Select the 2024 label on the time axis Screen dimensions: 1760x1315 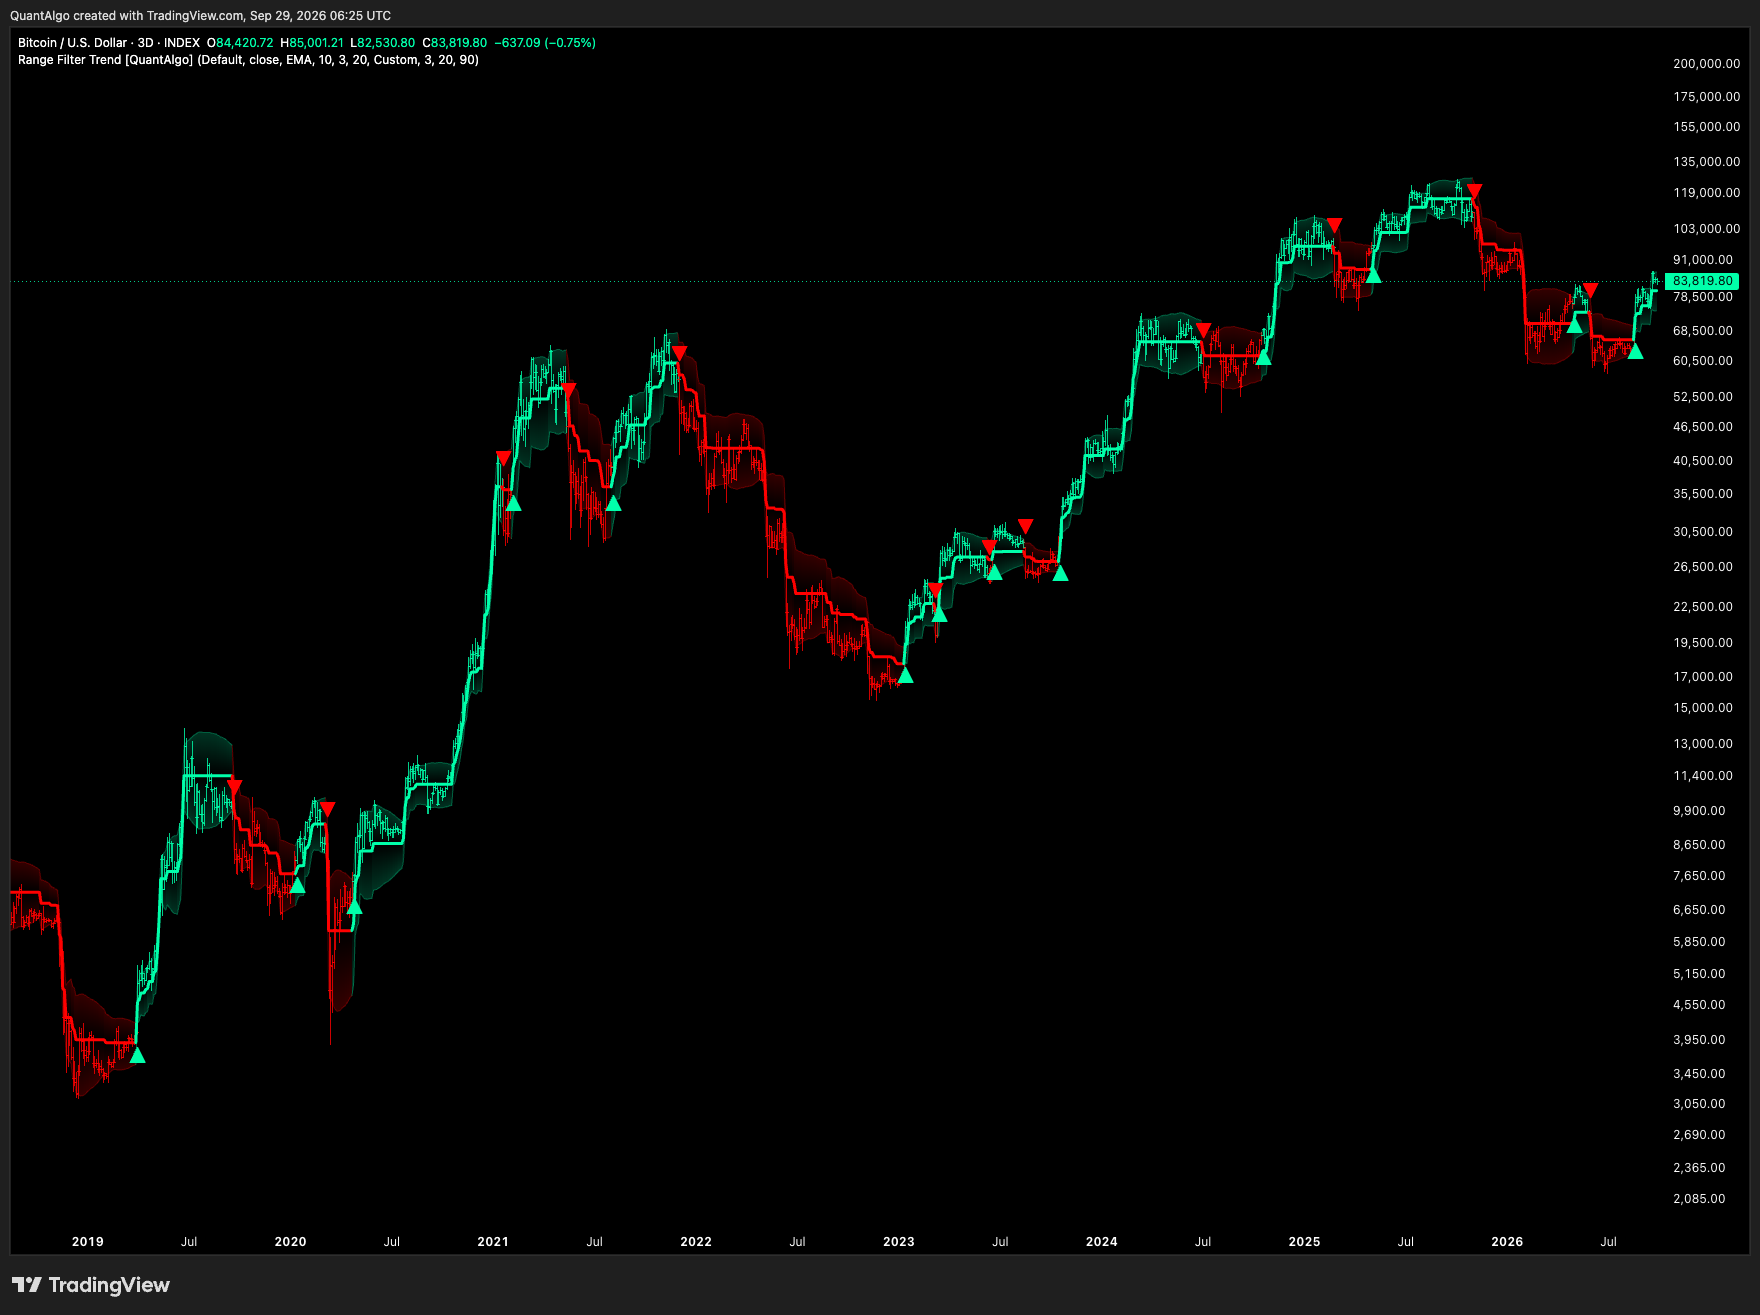pos(1102,1242)
